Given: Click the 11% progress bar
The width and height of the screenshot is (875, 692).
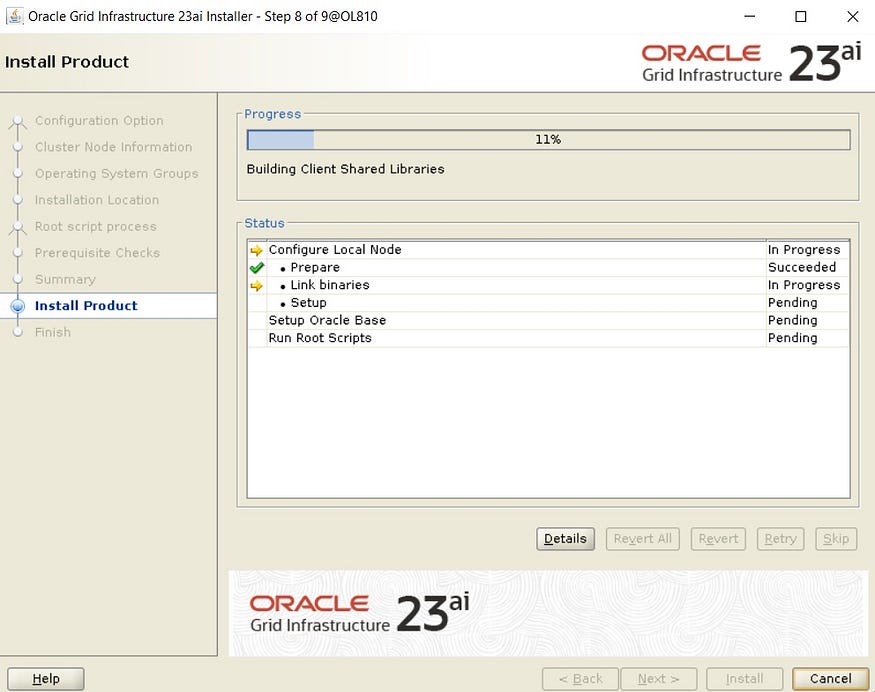Looking at the screenshot, I should pos(549,140).
